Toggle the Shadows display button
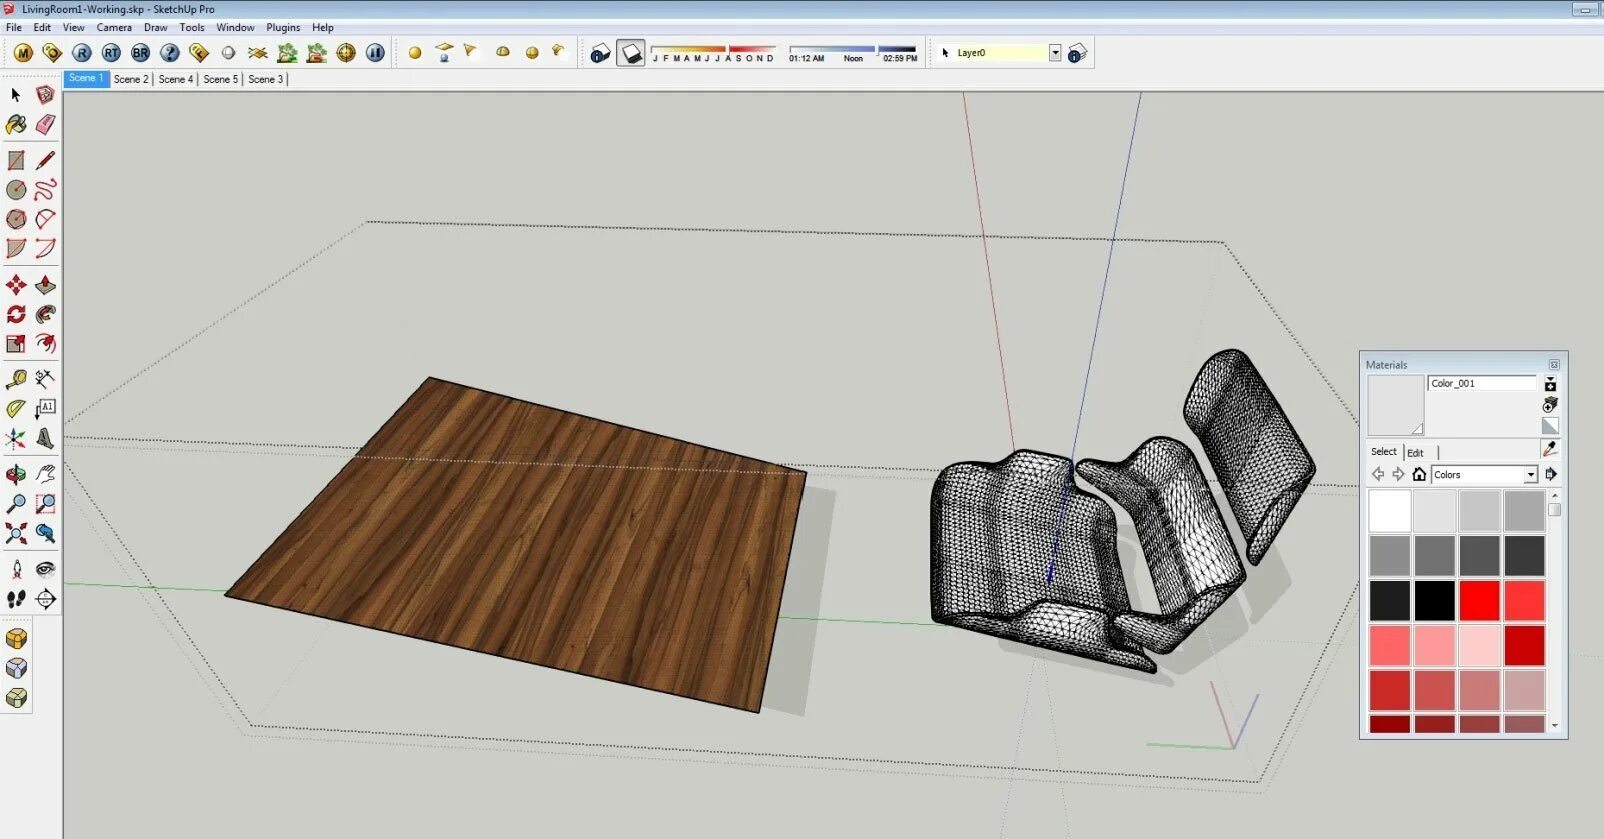Image resolution: width=1604 pixels, height=839 pixels. point(631,53)
